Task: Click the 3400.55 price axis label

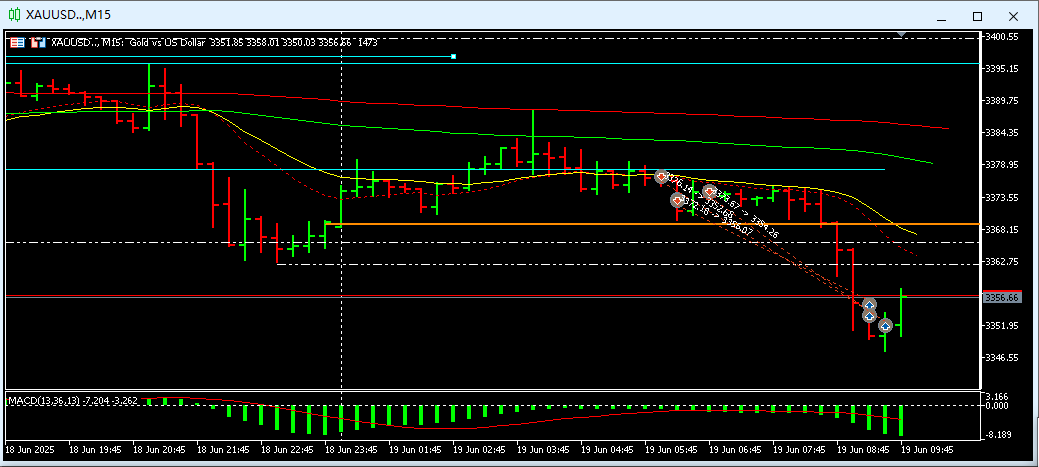Action: (x=1002, y=37)
